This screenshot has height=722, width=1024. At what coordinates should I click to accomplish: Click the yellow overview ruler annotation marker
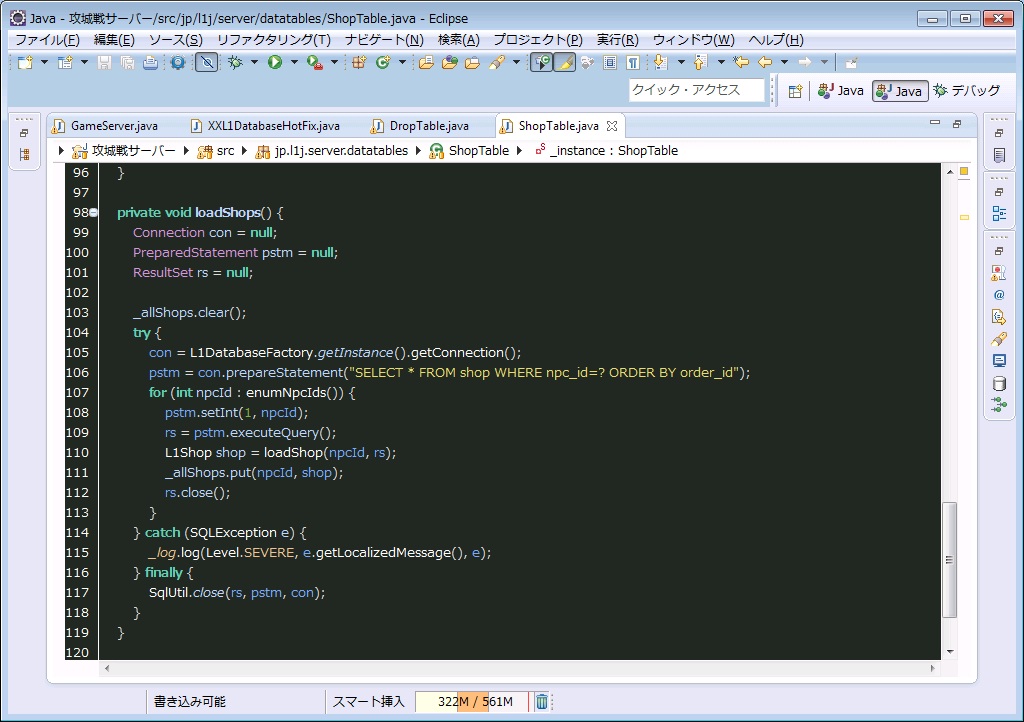964,217
